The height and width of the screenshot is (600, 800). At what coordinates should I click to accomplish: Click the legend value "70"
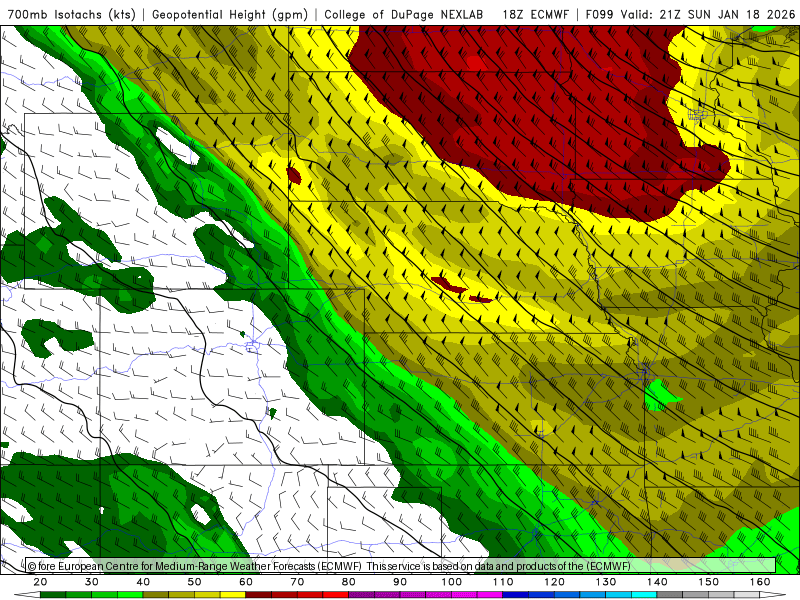tap(297, 582)
